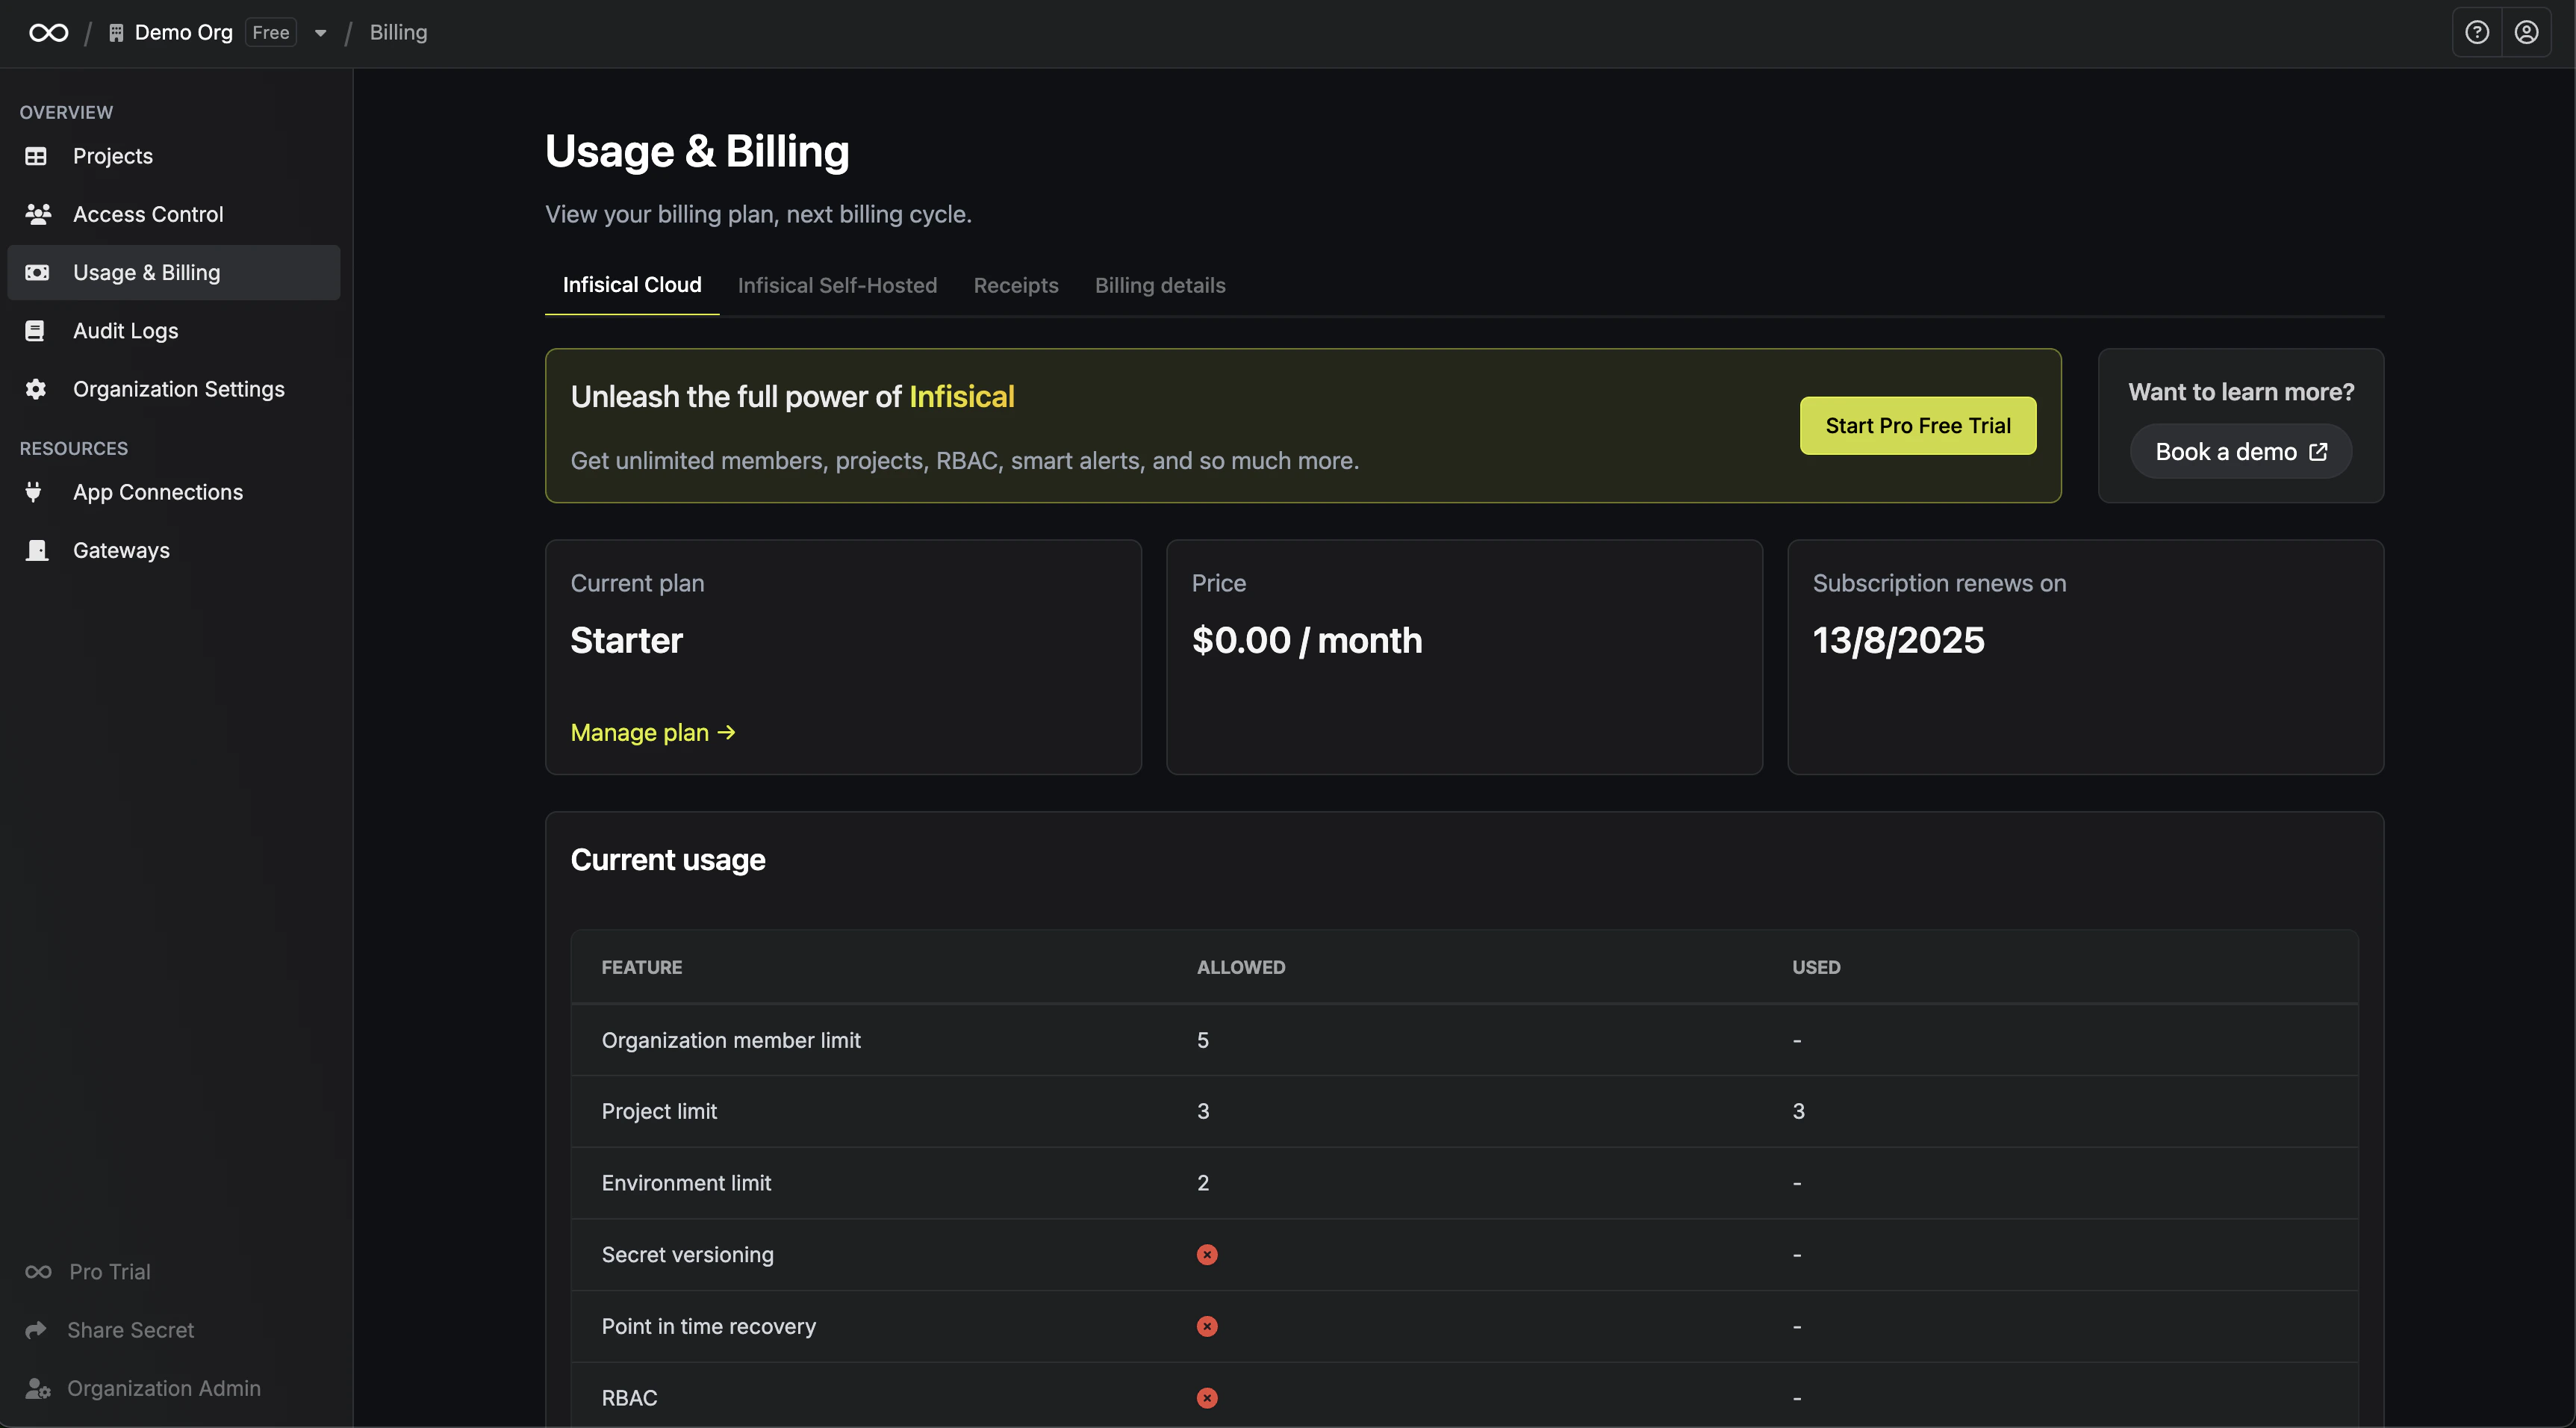Click the allowed value 5 for member limit
This screenshot has width=2576, height=1428.
coord(1203,1040)
